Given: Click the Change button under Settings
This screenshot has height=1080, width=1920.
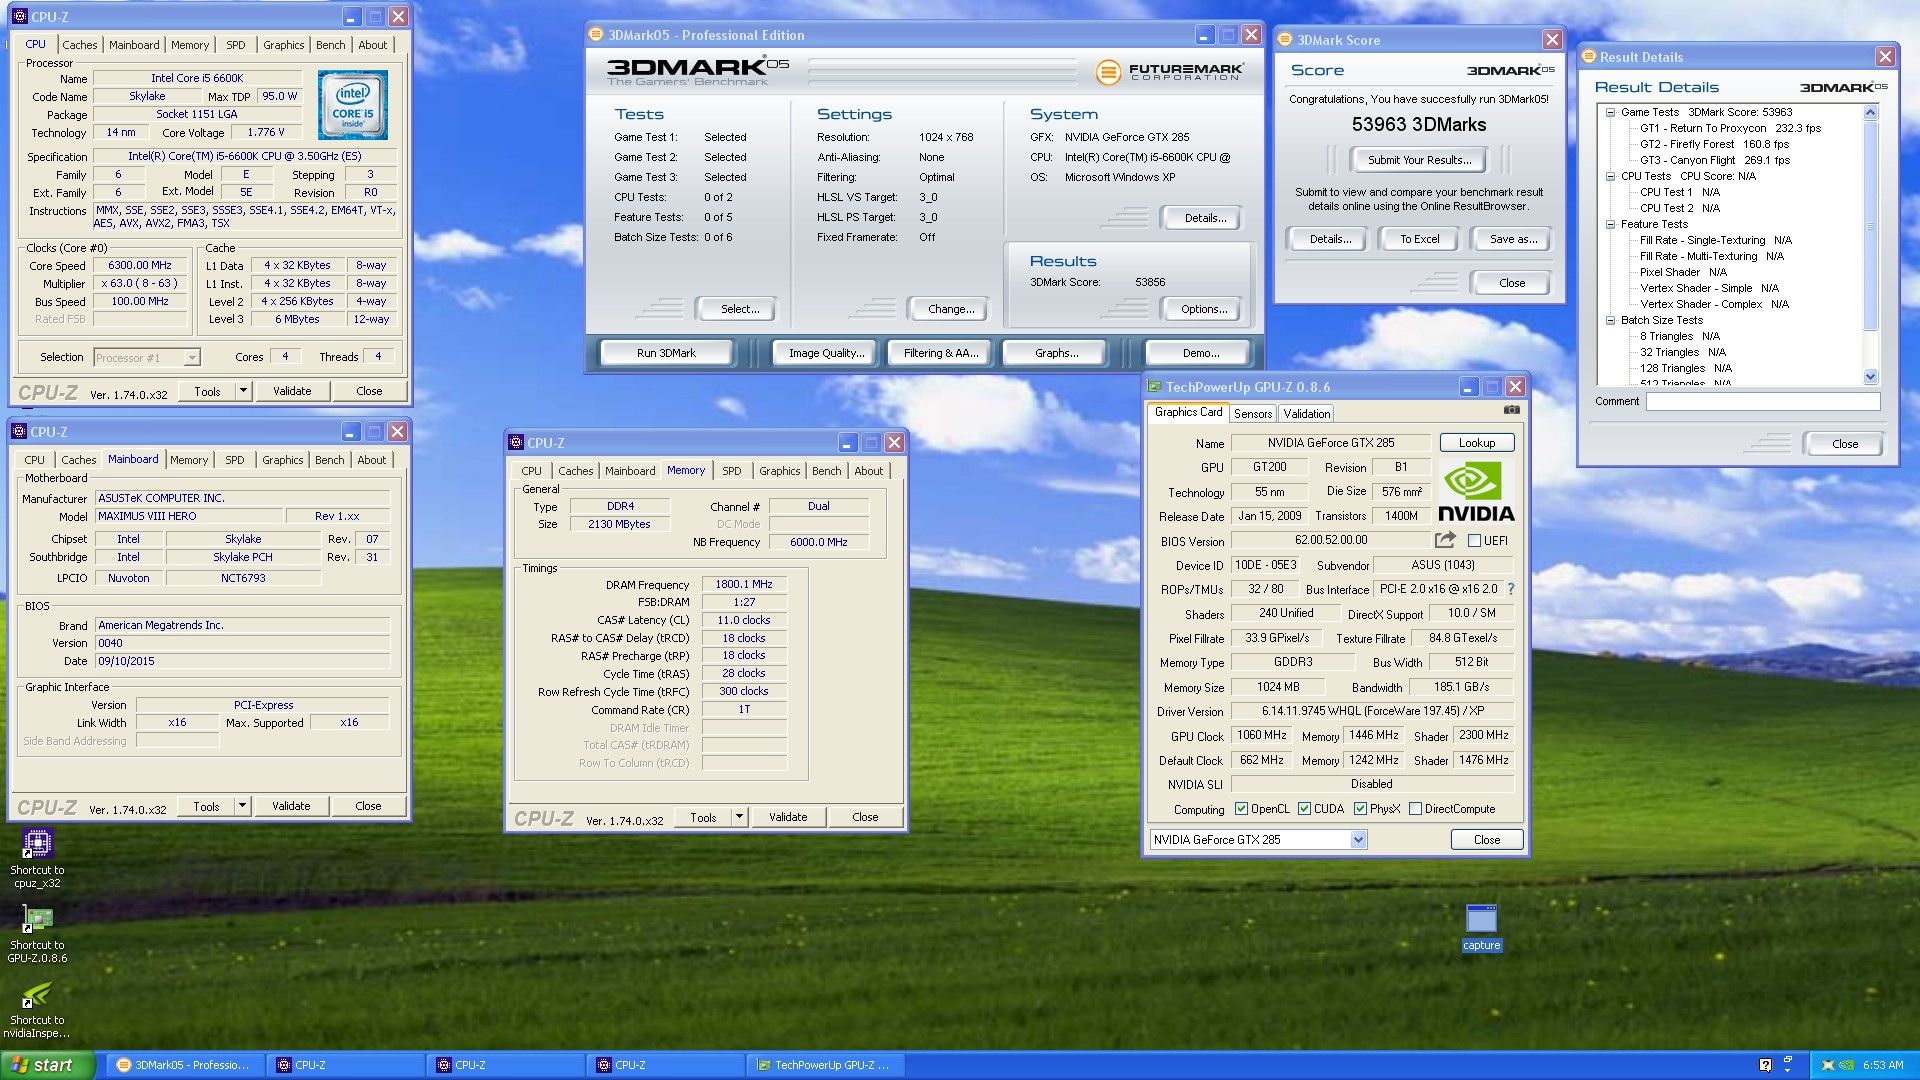Looking at the screenshot, I should click(x=950, y=309).
